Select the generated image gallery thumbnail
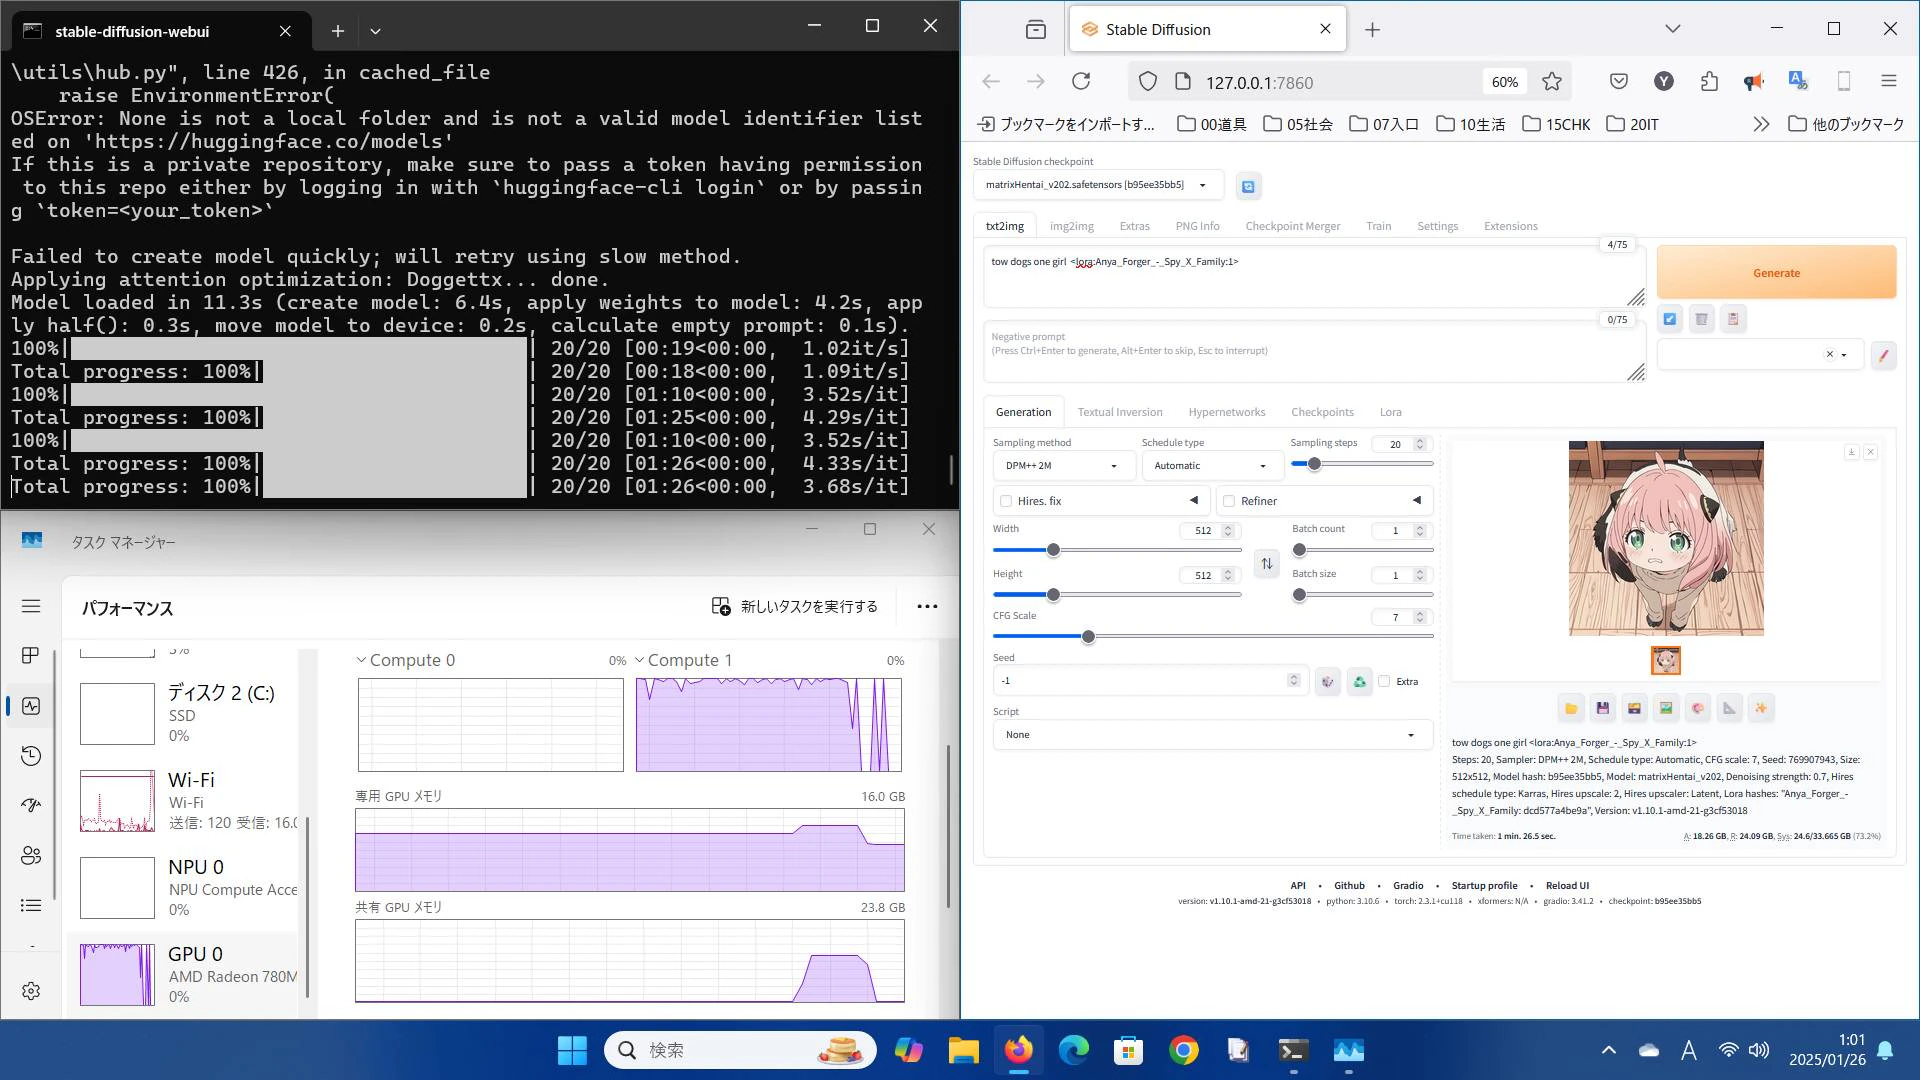1920x1080 pixels. 1666,661
